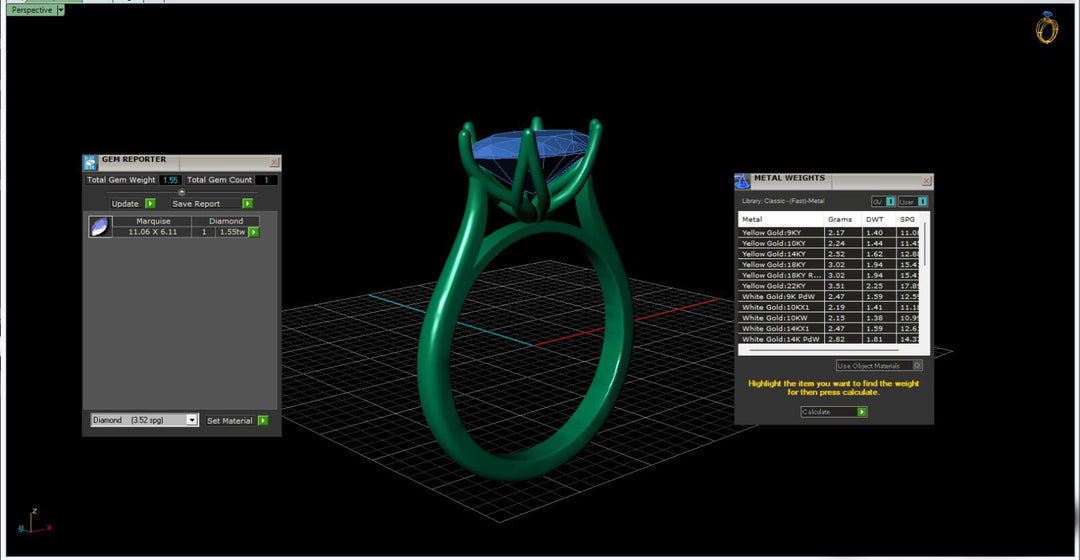Click green arrow next to 1.55tw

254,232
